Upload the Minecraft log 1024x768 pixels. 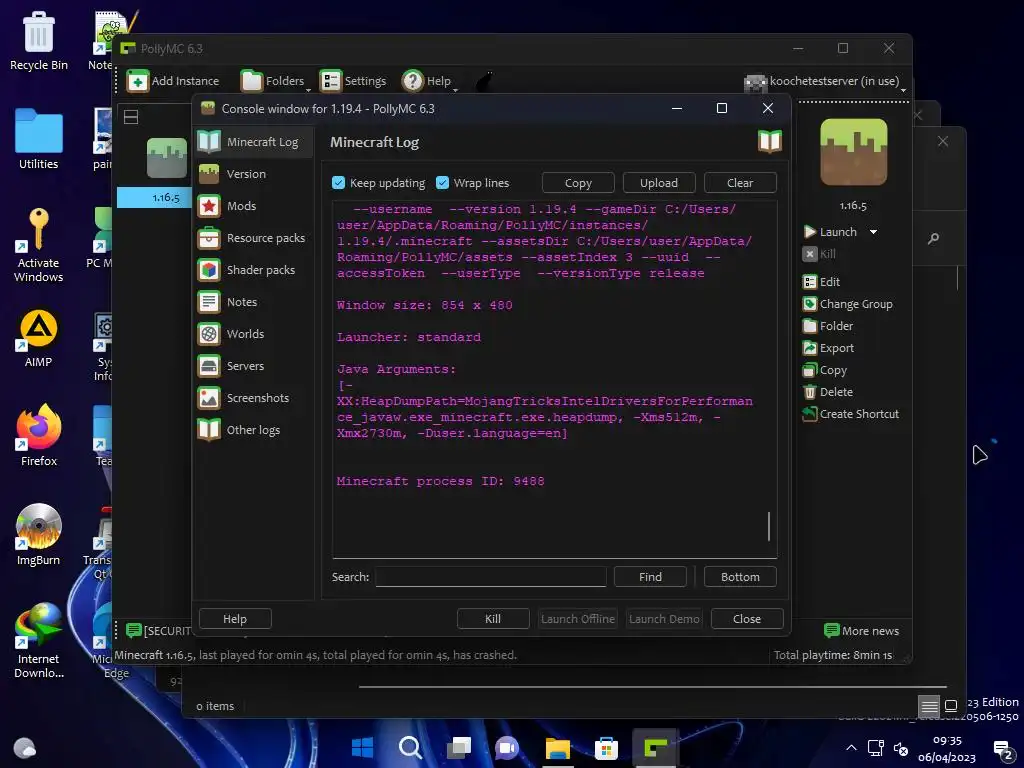(659, 183)
